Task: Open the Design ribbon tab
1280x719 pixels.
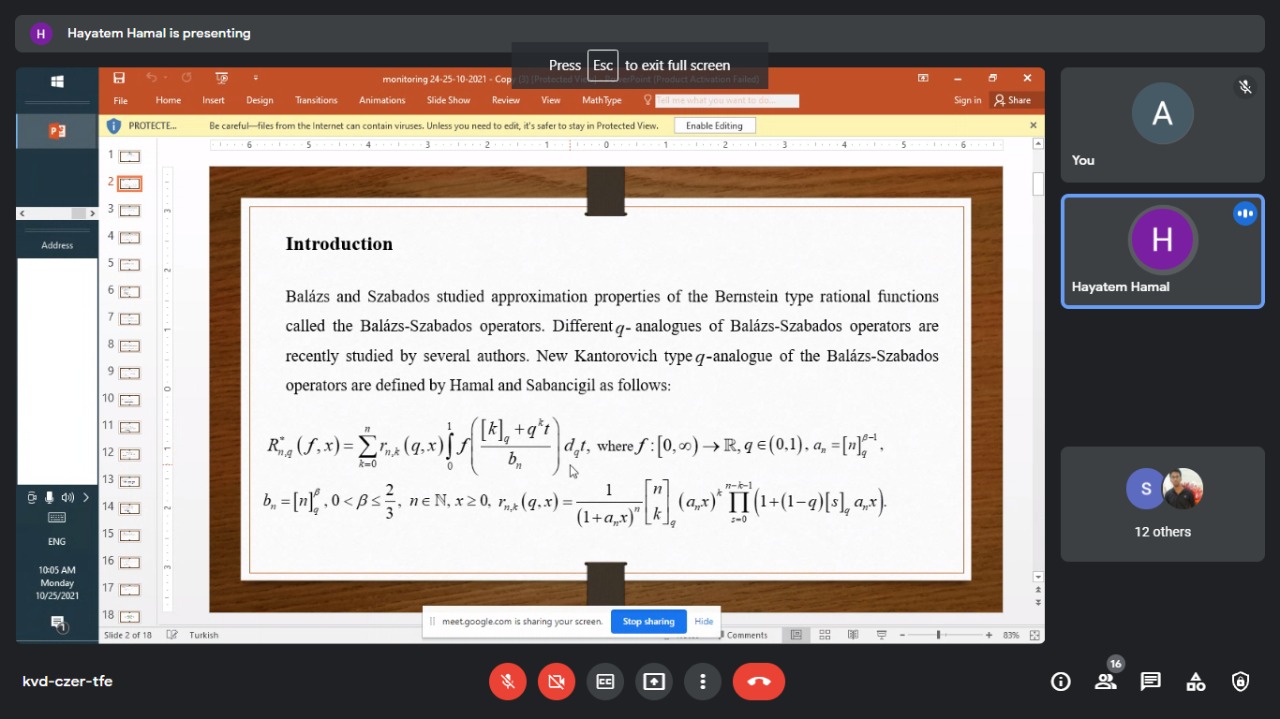Action: 260,100
